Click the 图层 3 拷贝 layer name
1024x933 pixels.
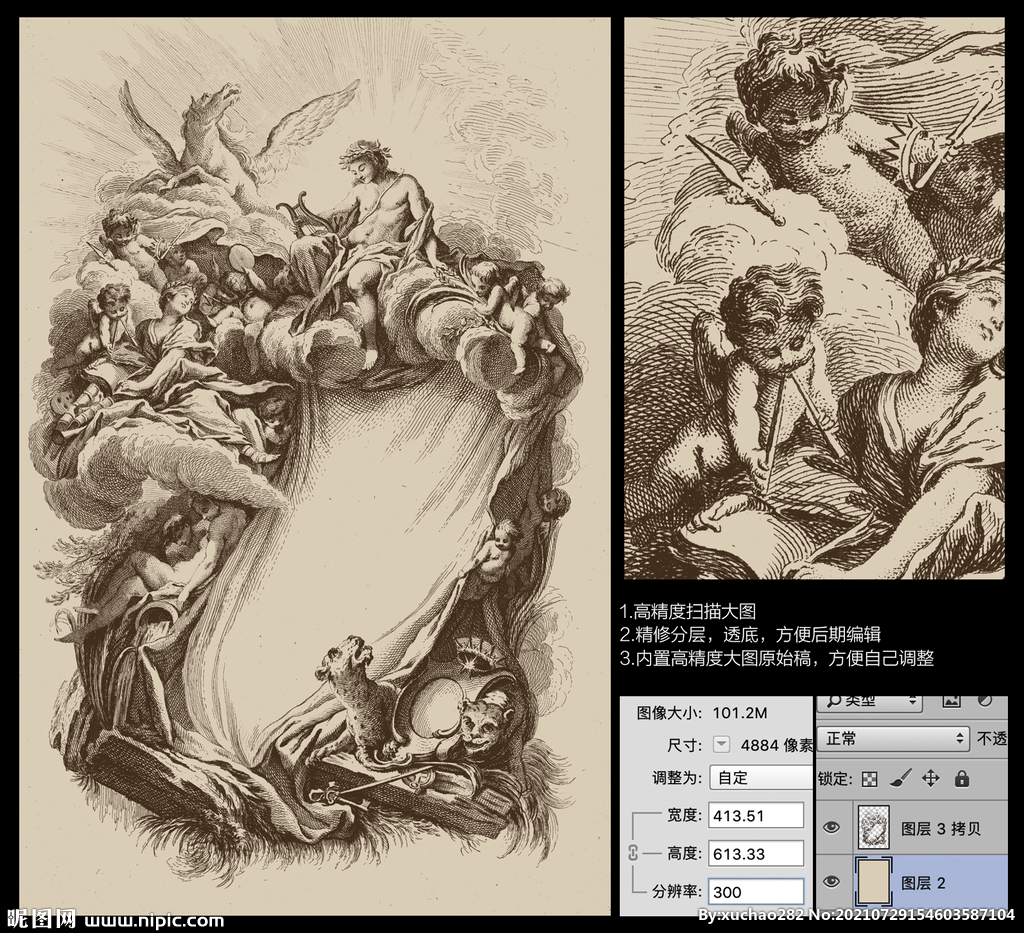pyautogui.click(x=940, y=829)
